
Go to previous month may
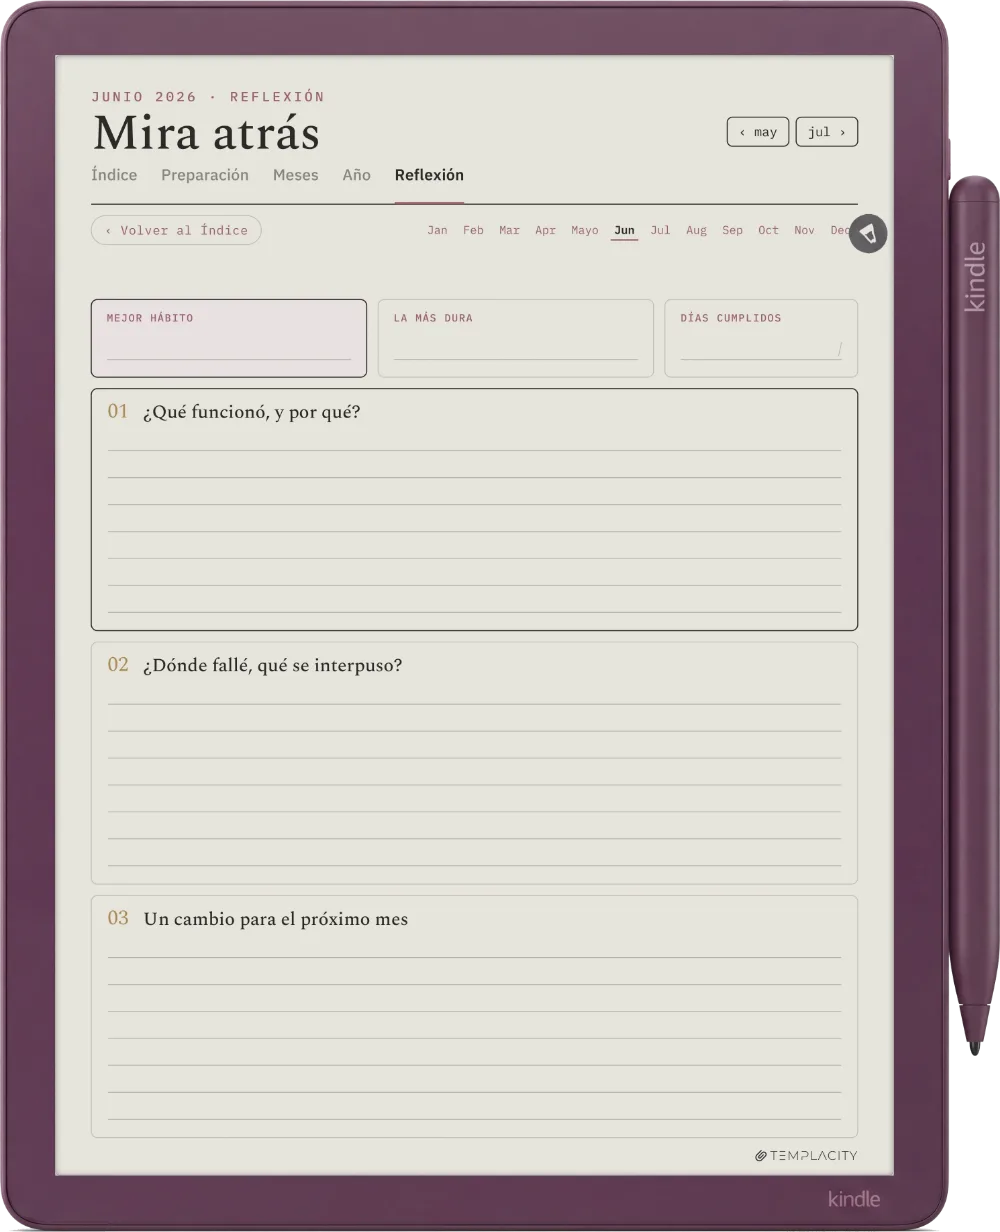(x=758, y=132)
